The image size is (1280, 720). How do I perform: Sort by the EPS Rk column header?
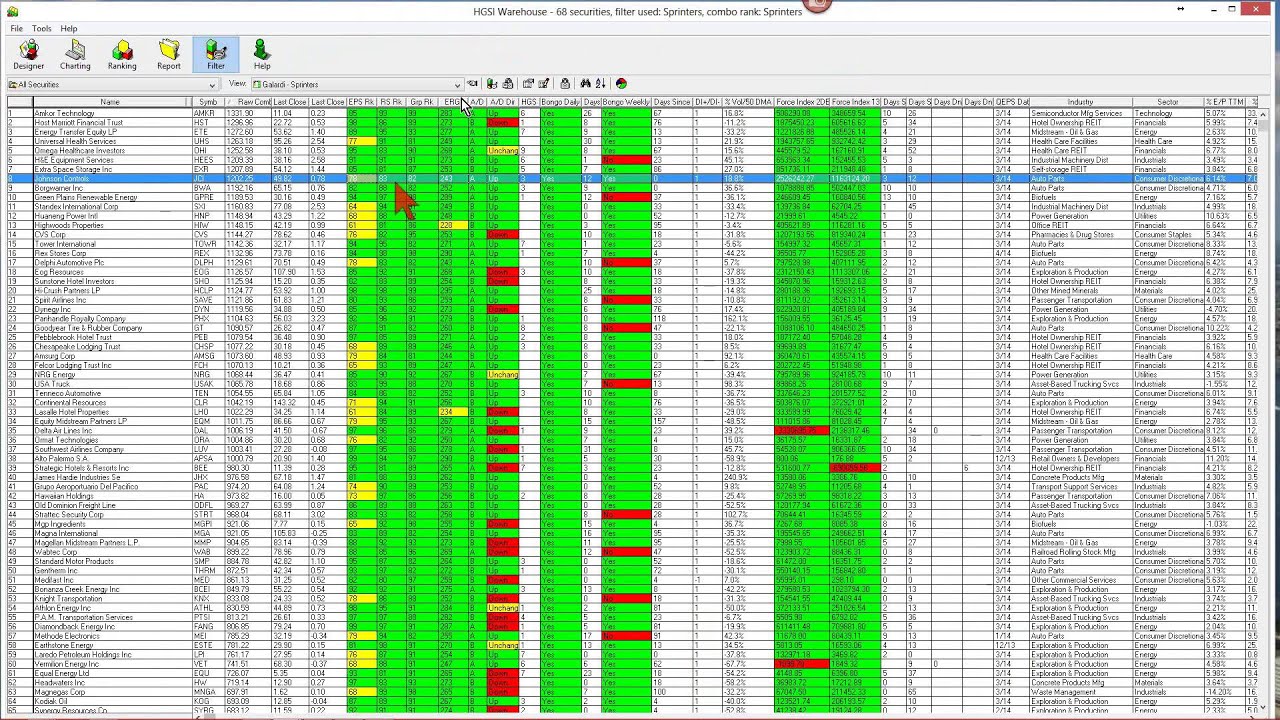[x=361, y=102]
